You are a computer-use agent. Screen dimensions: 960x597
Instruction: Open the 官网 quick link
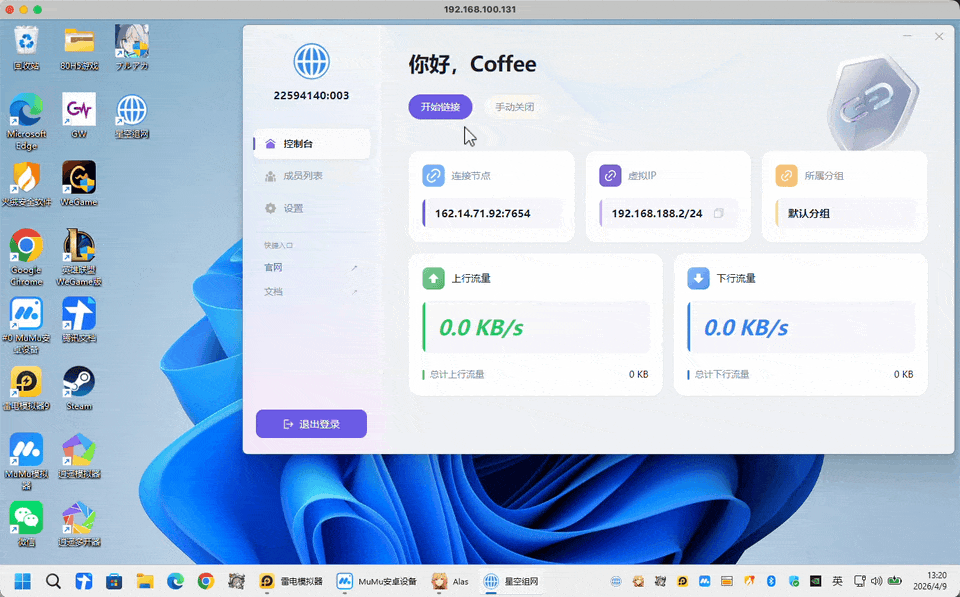click(311, 268)
